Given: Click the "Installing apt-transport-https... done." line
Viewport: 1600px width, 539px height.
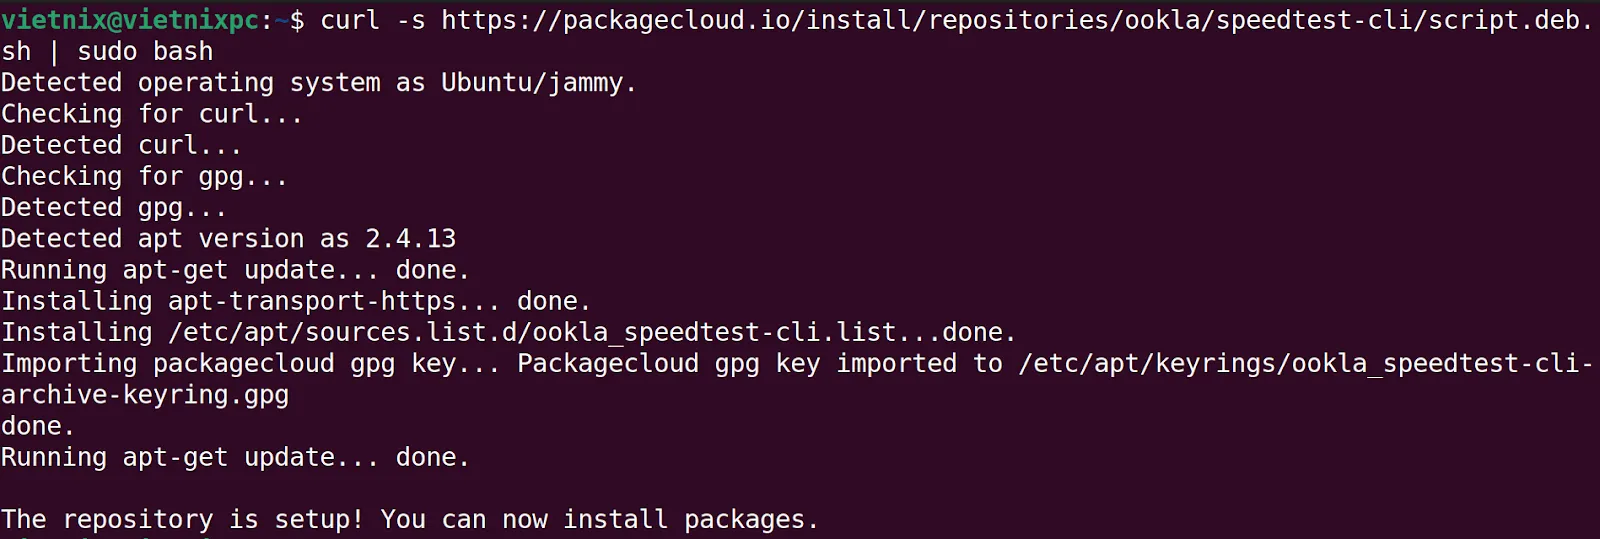Looking at the screenshot, I should tap(296, 301).
